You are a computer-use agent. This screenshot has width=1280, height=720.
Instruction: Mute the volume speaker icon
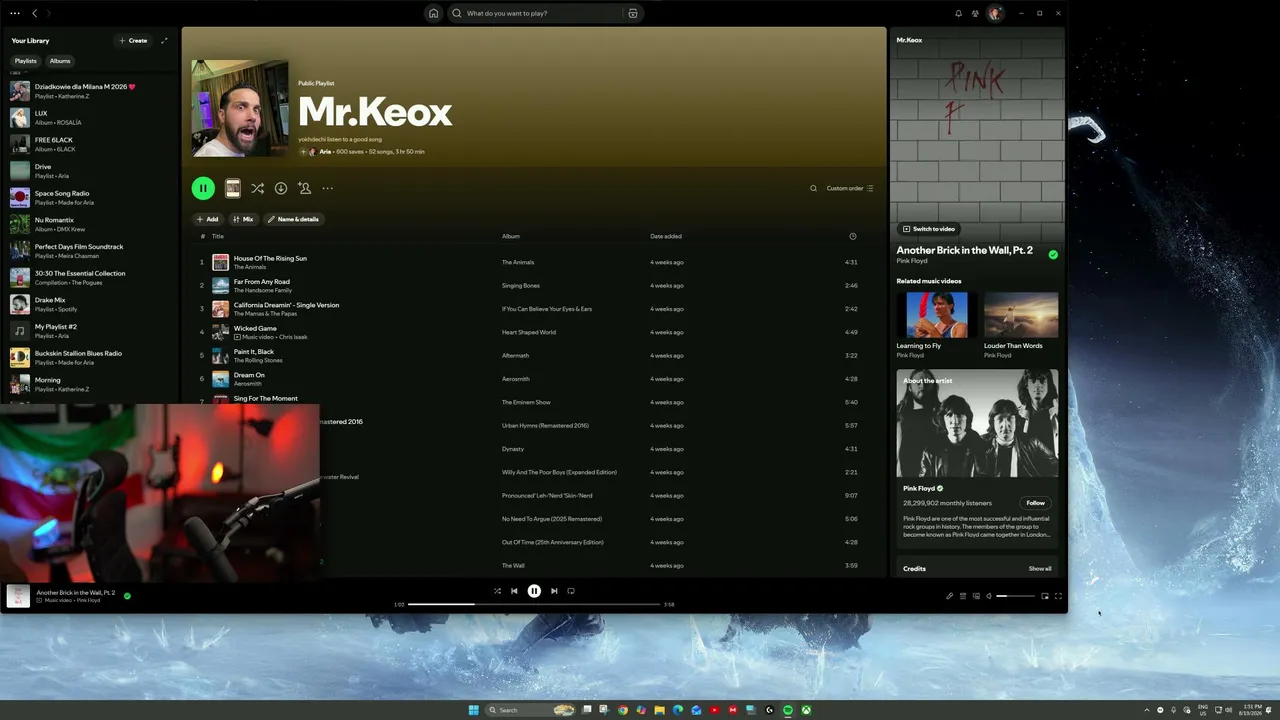pyautogui.click(x=989, y=596)
